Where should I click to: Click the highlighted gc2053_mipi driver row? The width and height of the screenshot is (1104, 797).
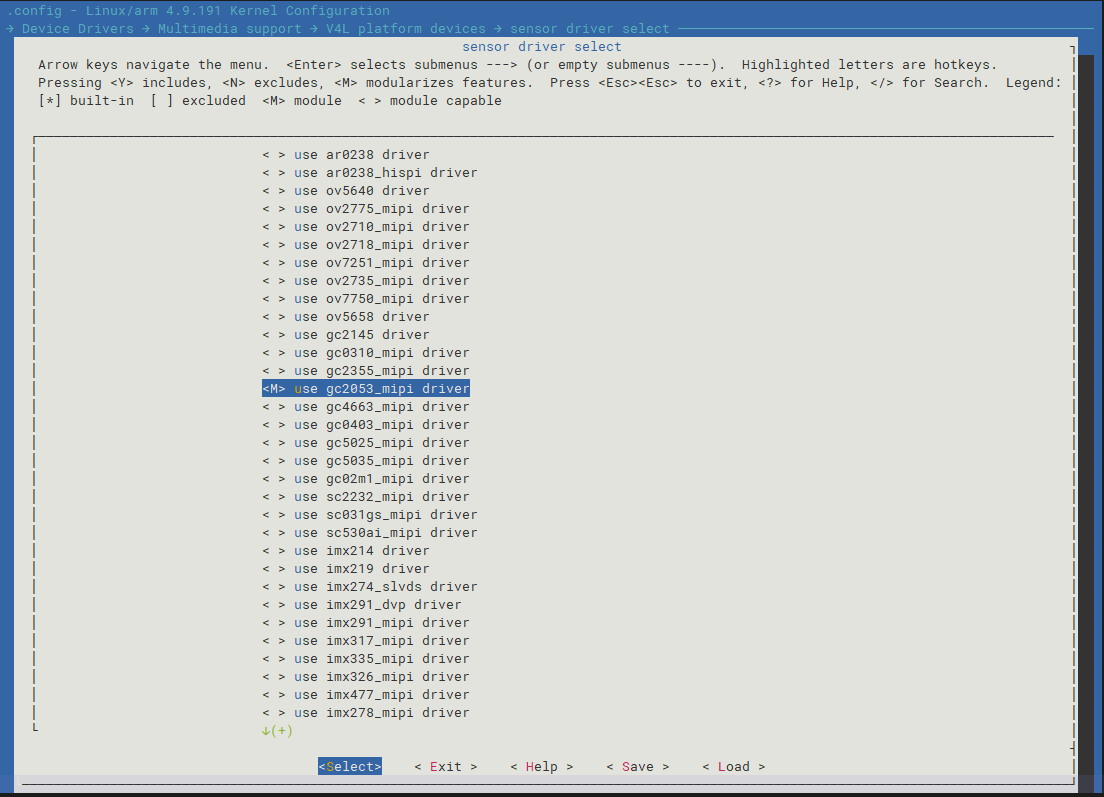pos(365,389)
